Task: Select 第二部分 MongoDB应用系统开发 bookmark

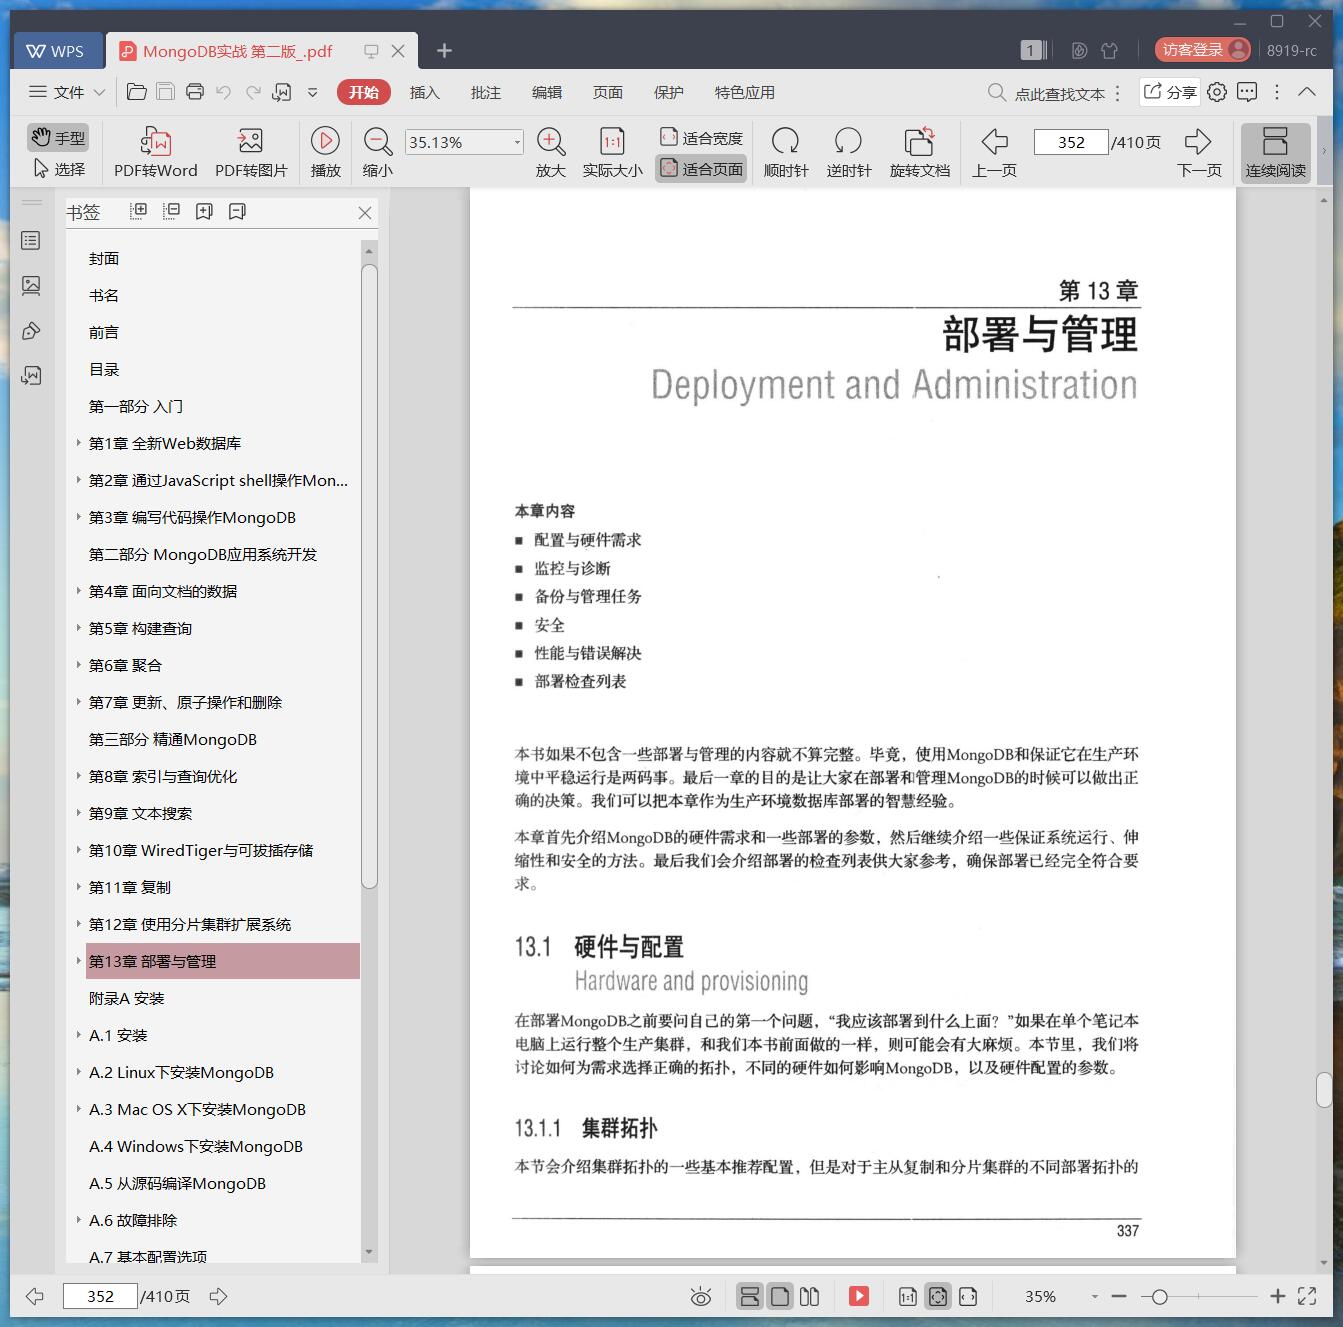Action: coord(203,554)
